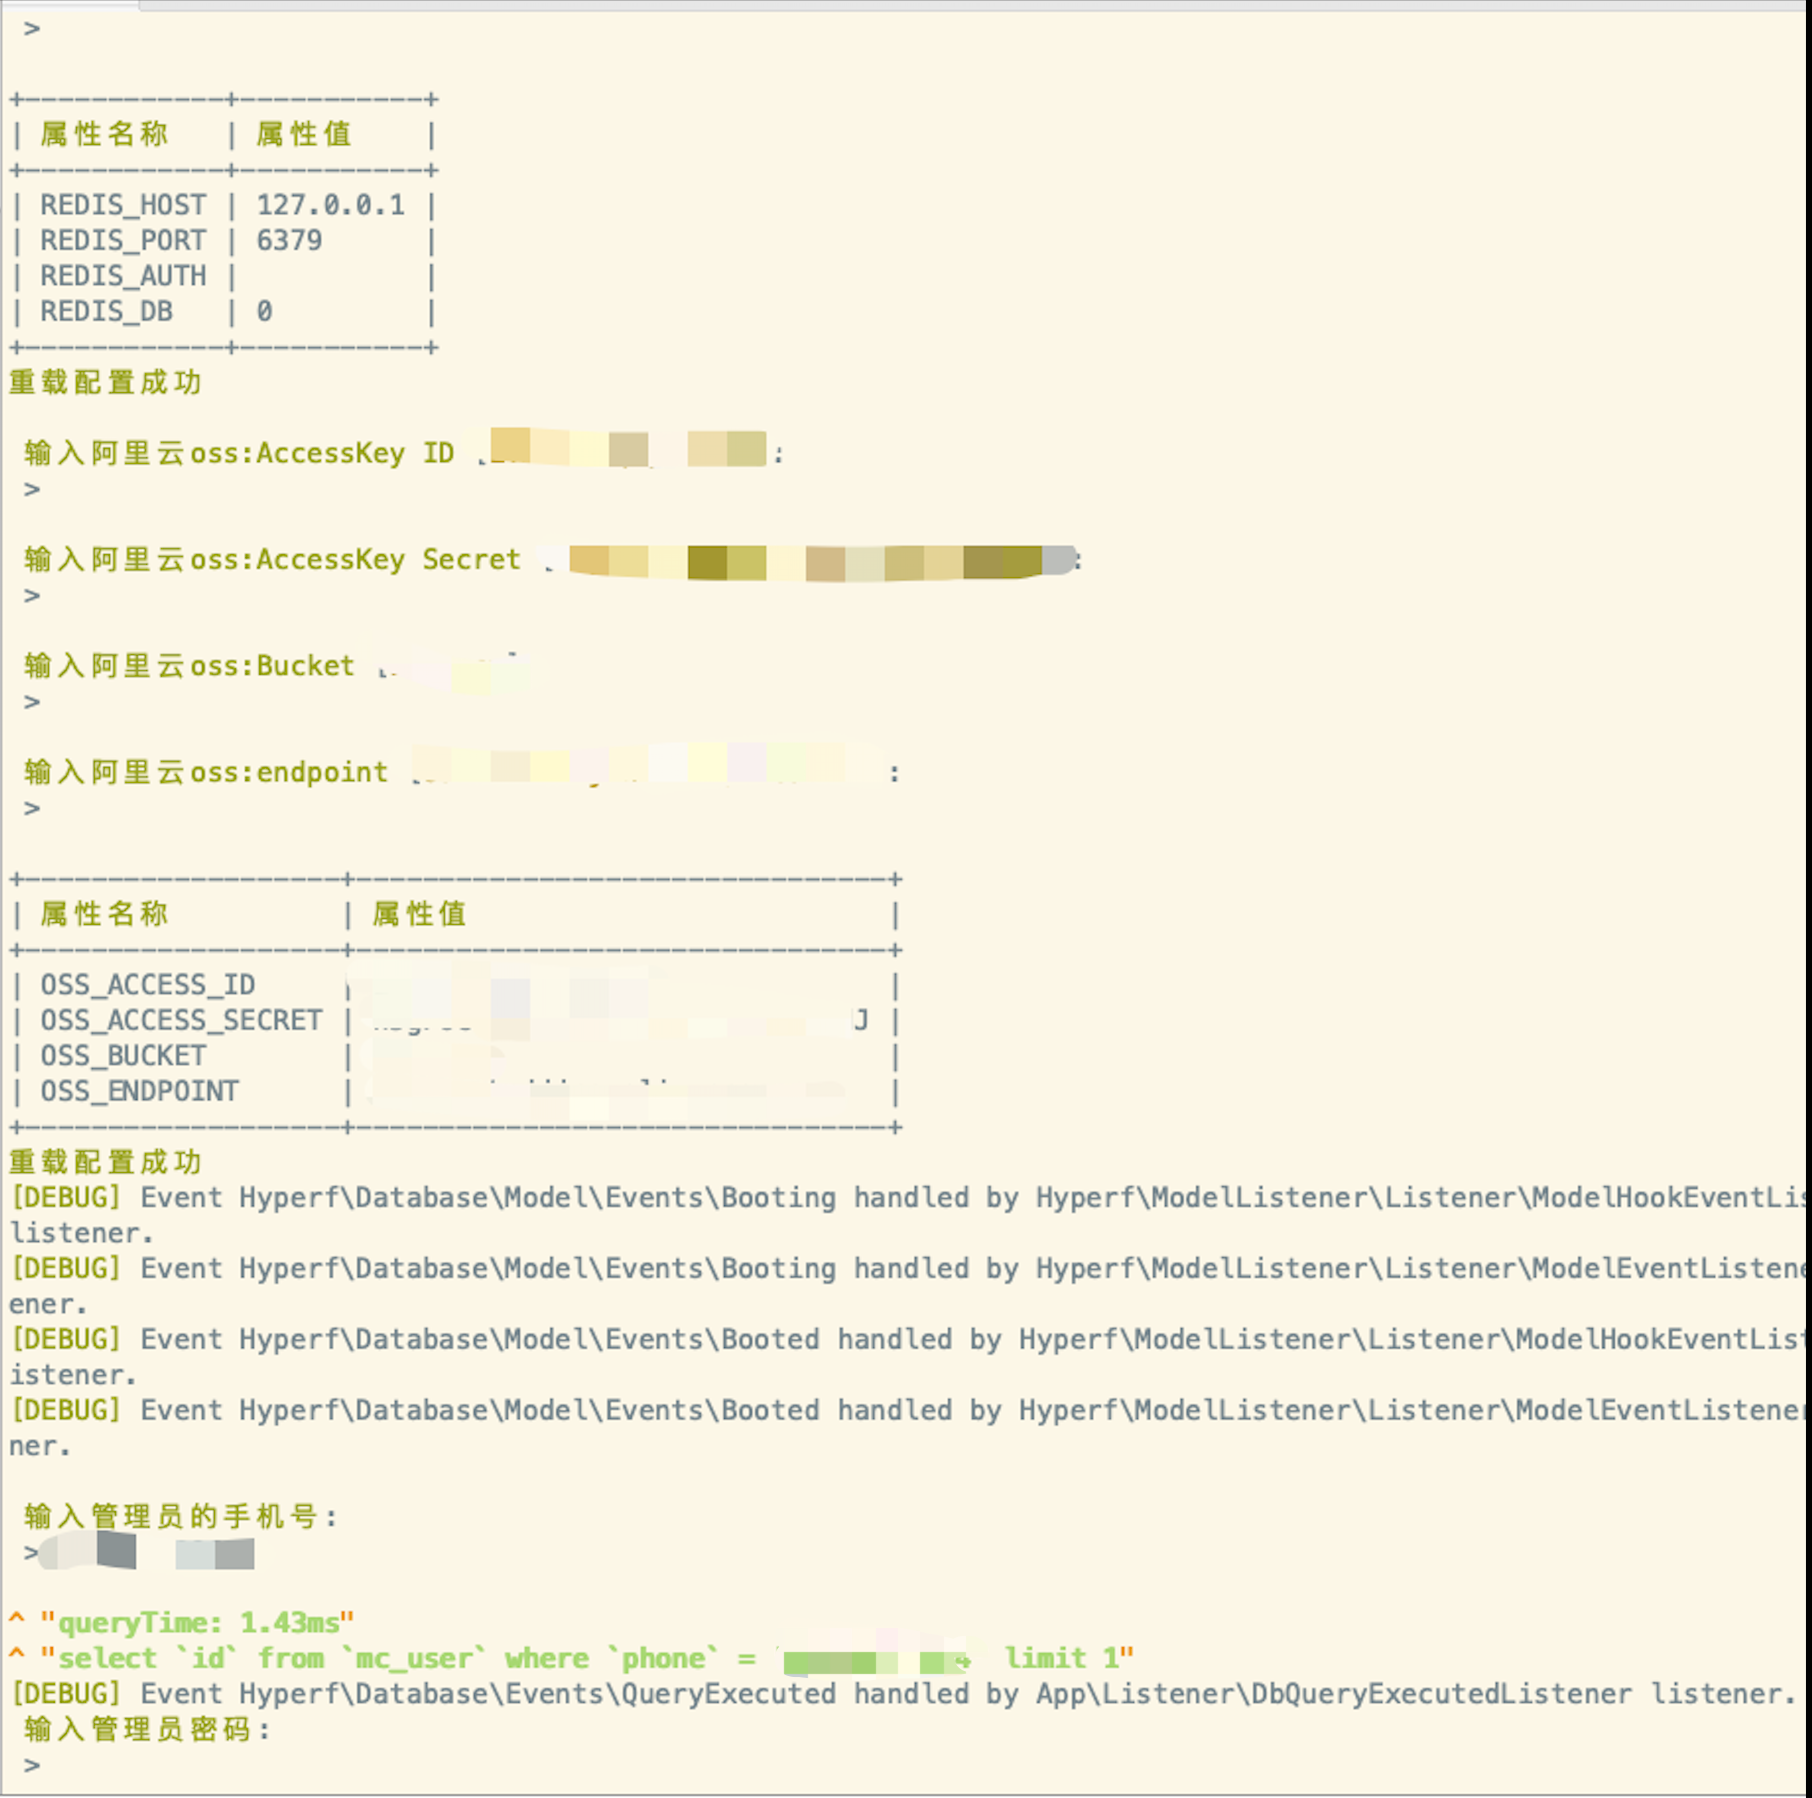Select the REDIS_PORT value 6379

click(x=289, y=241)
